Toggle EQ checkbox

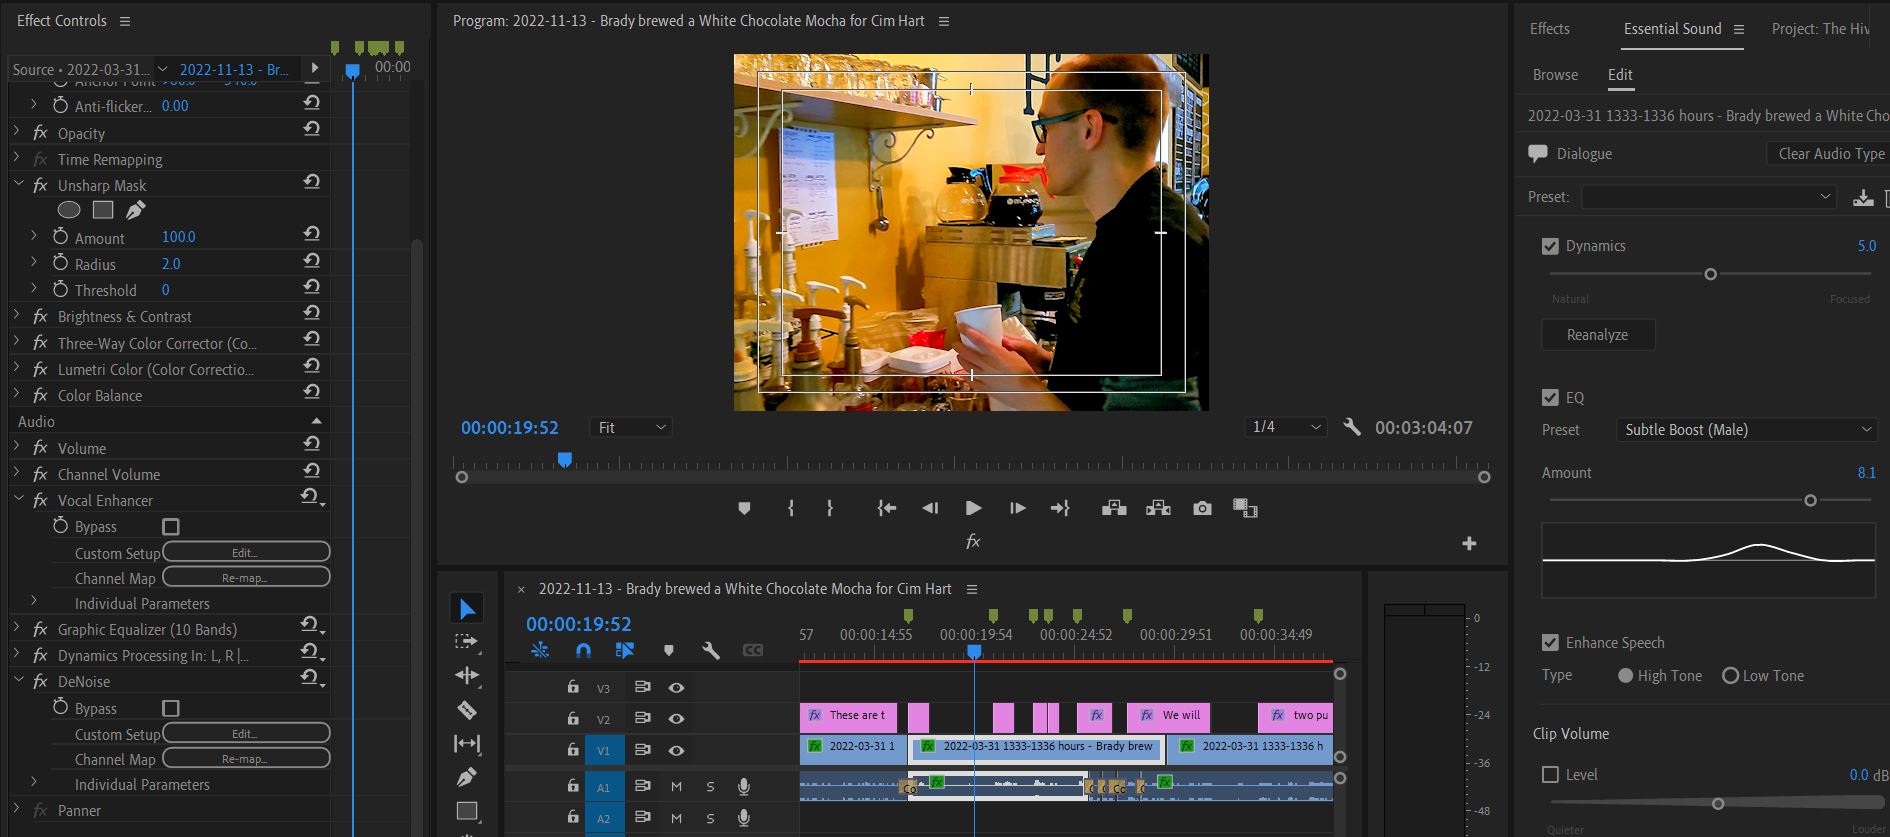click(x=1551, y=398)
